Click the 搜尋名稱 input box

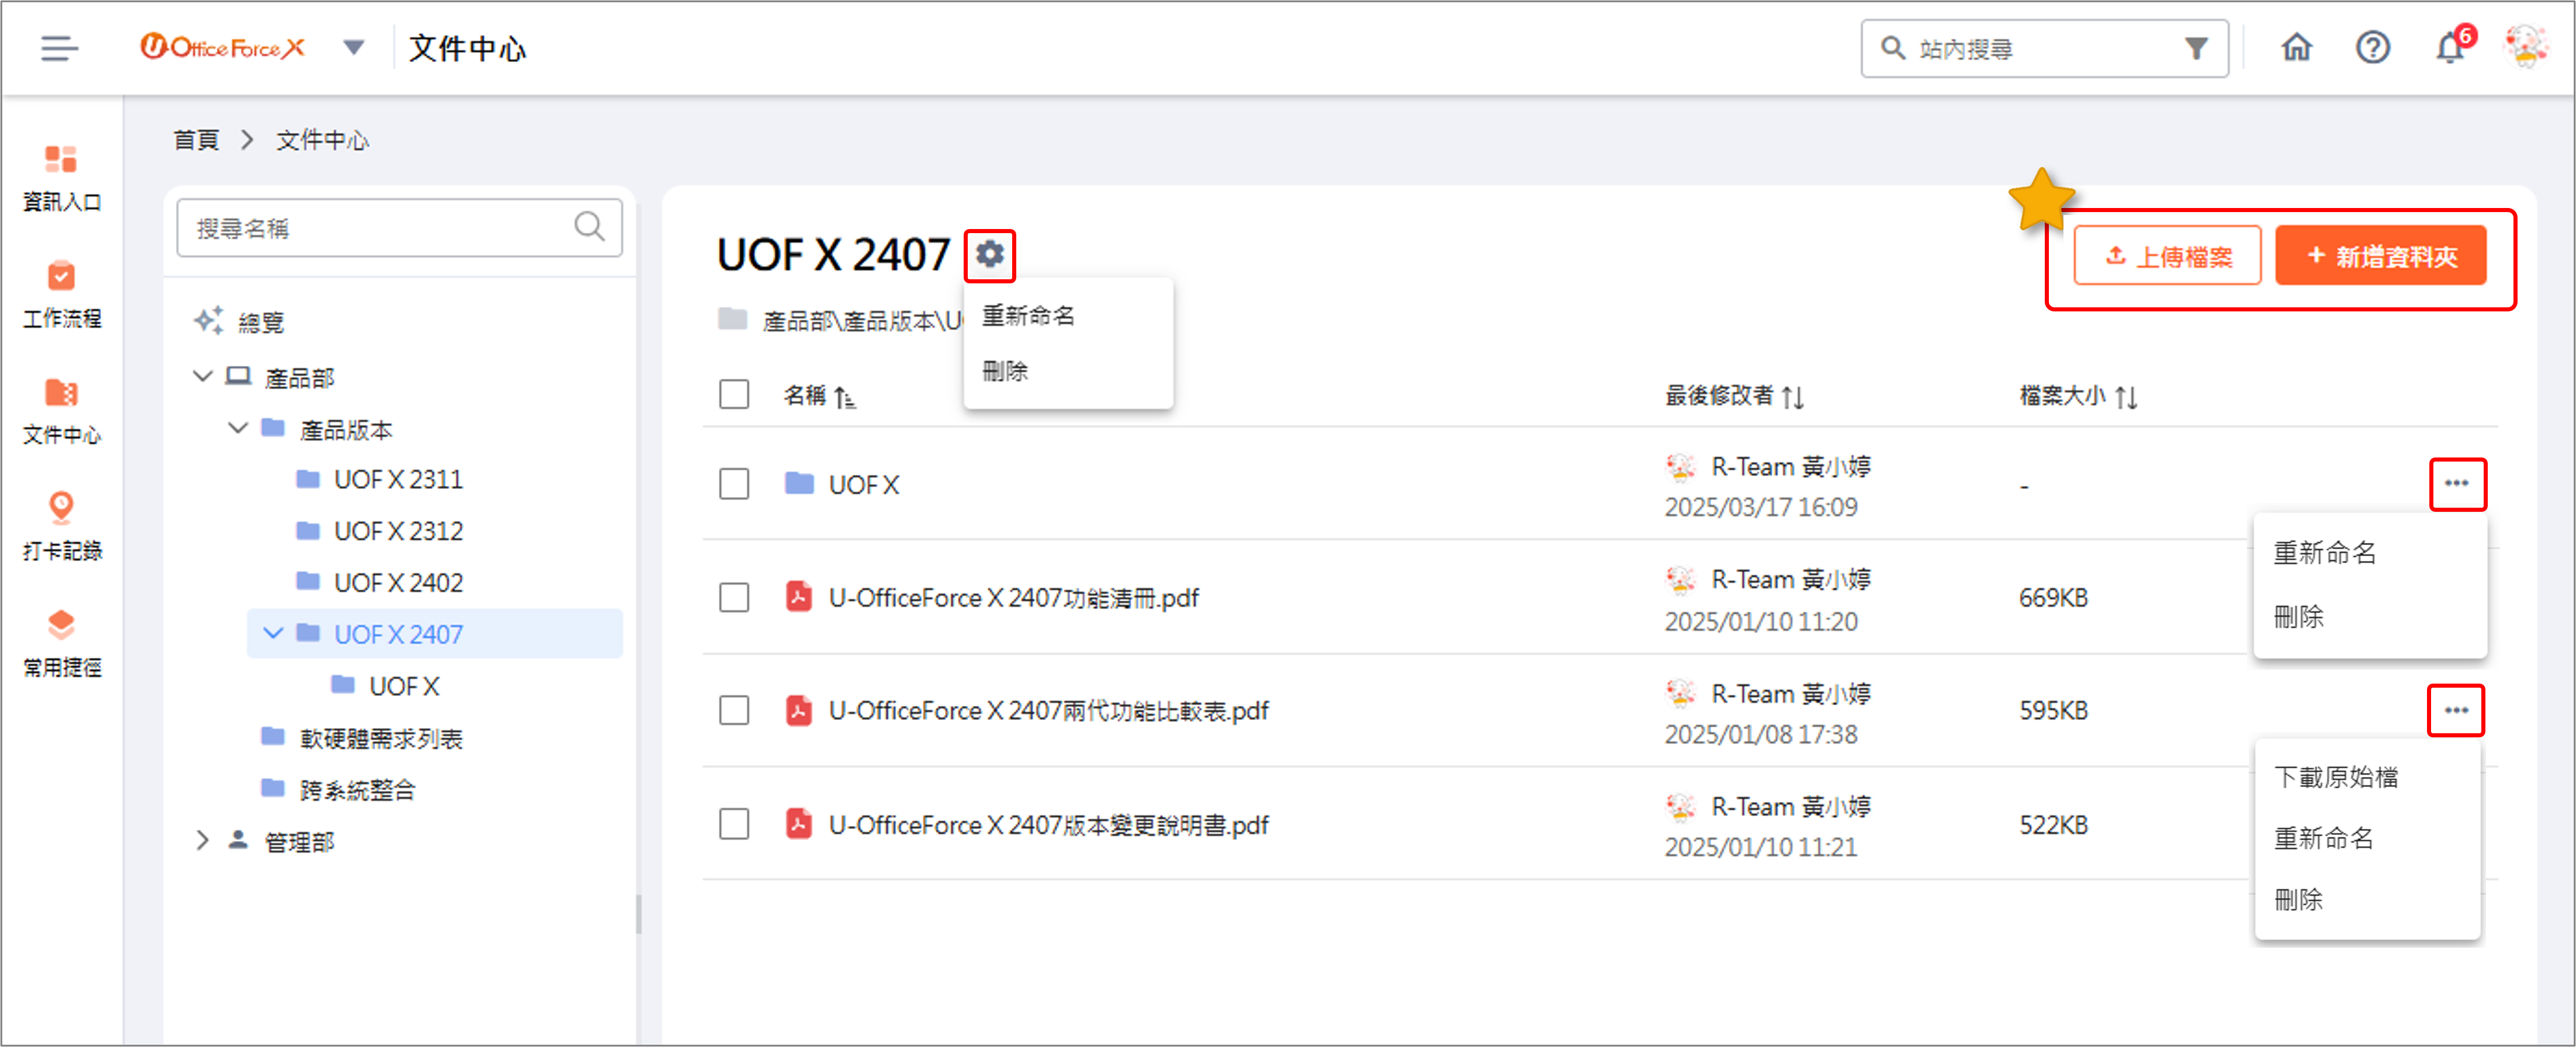pyautogui.click(x=399, y=228)
